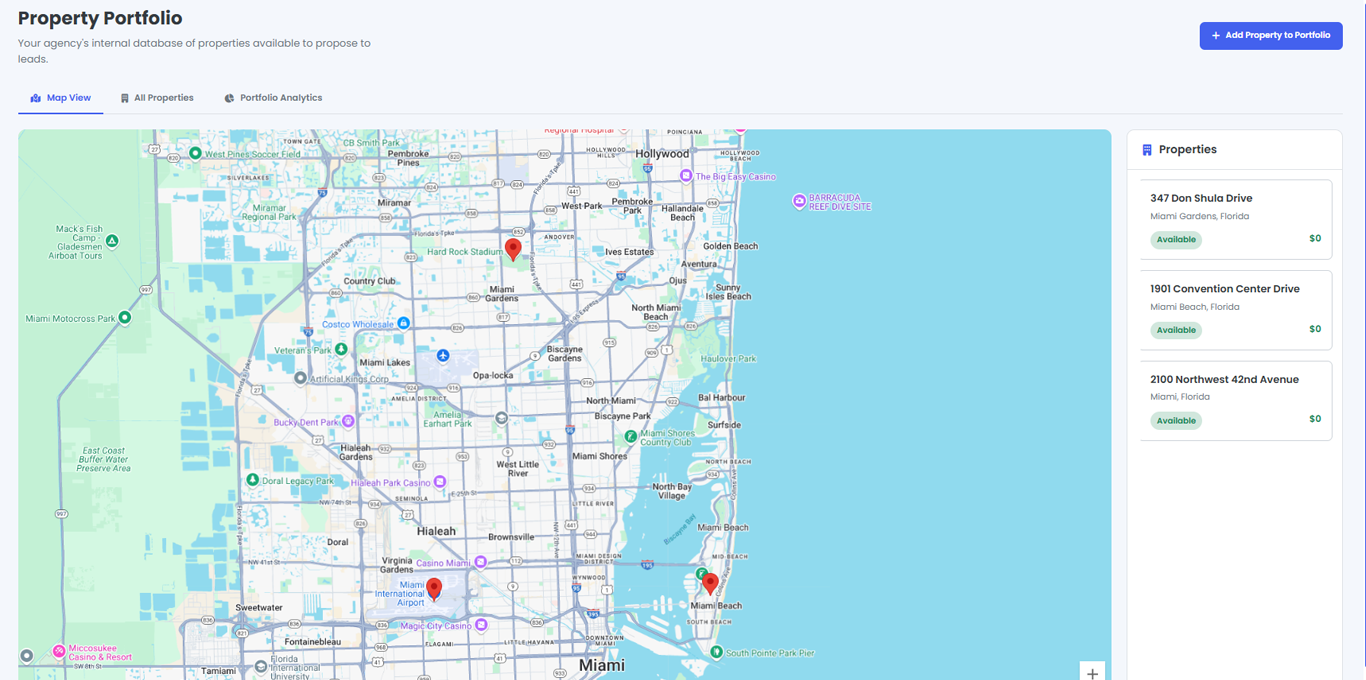Select the 2100 Northwest 42nd Avenue card
Screen dimensions: 1366x680
pos(1236,401)
